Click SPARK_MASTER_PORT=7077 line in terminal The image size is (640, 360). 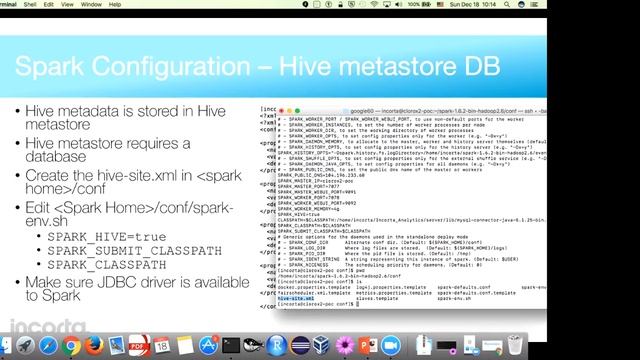pyautogui.click(x=309, y=187)
